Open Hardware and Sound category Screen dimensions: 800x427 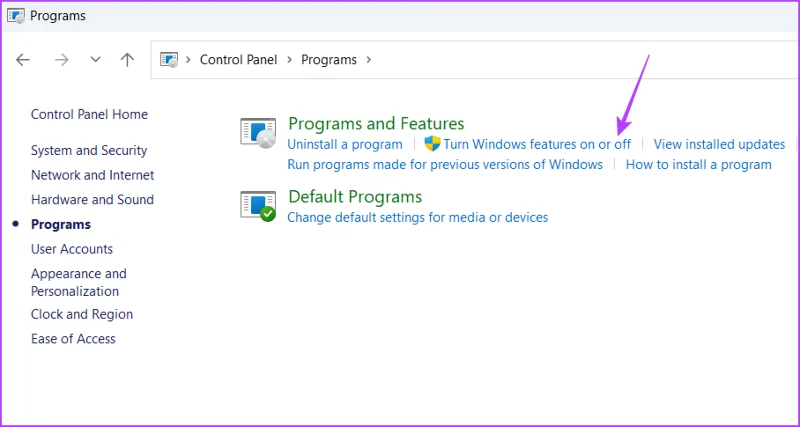coord(92,199)
